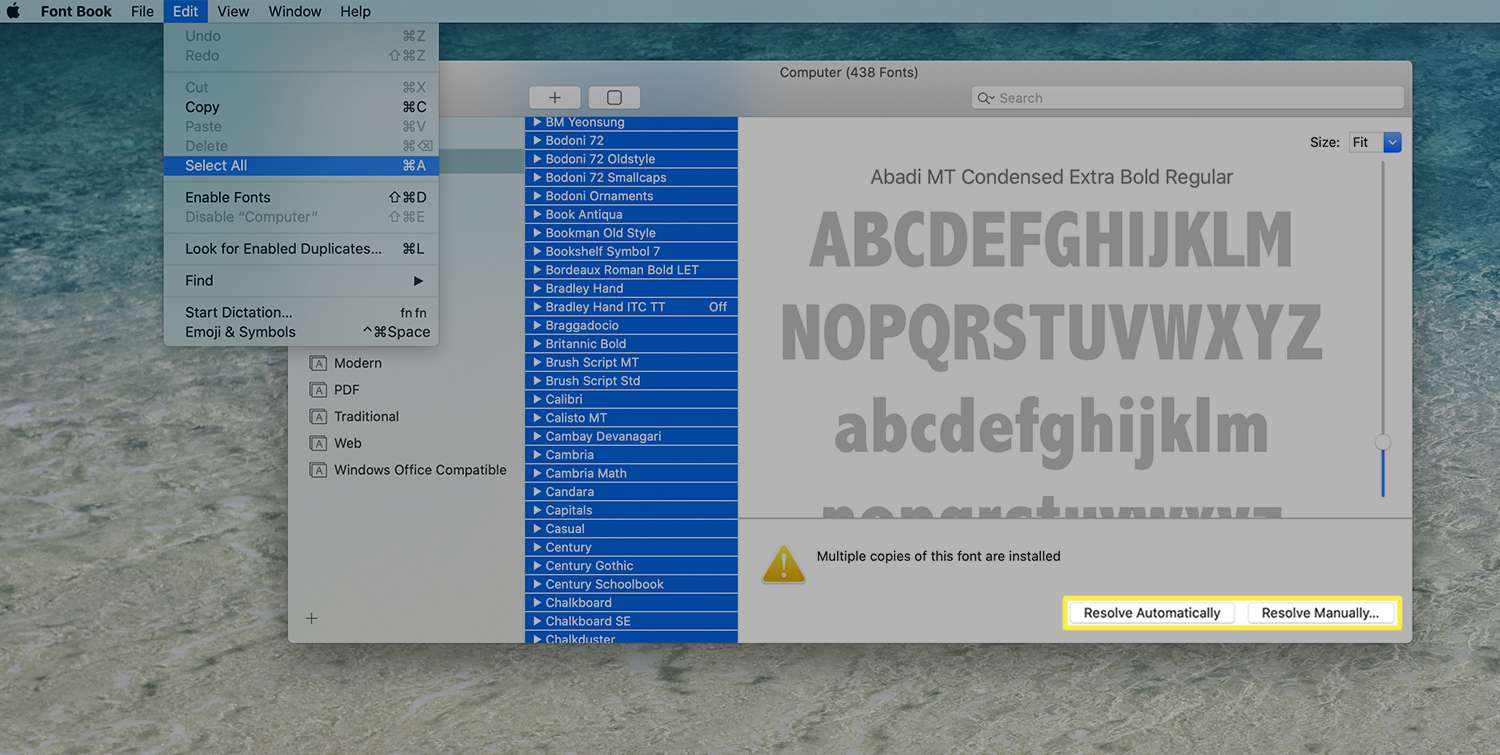Select the Bodoni 72 Oldstyle font
The image size is (1500, 755).
coord(631,159)
